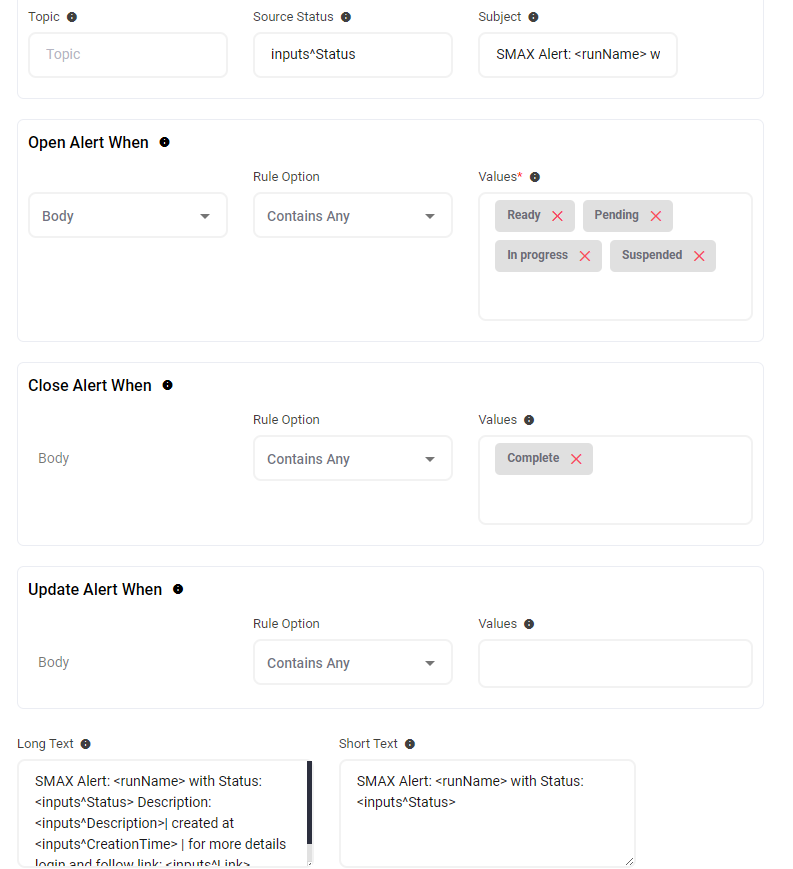Click the Update Alert Values field

click(x=615, y=663)
